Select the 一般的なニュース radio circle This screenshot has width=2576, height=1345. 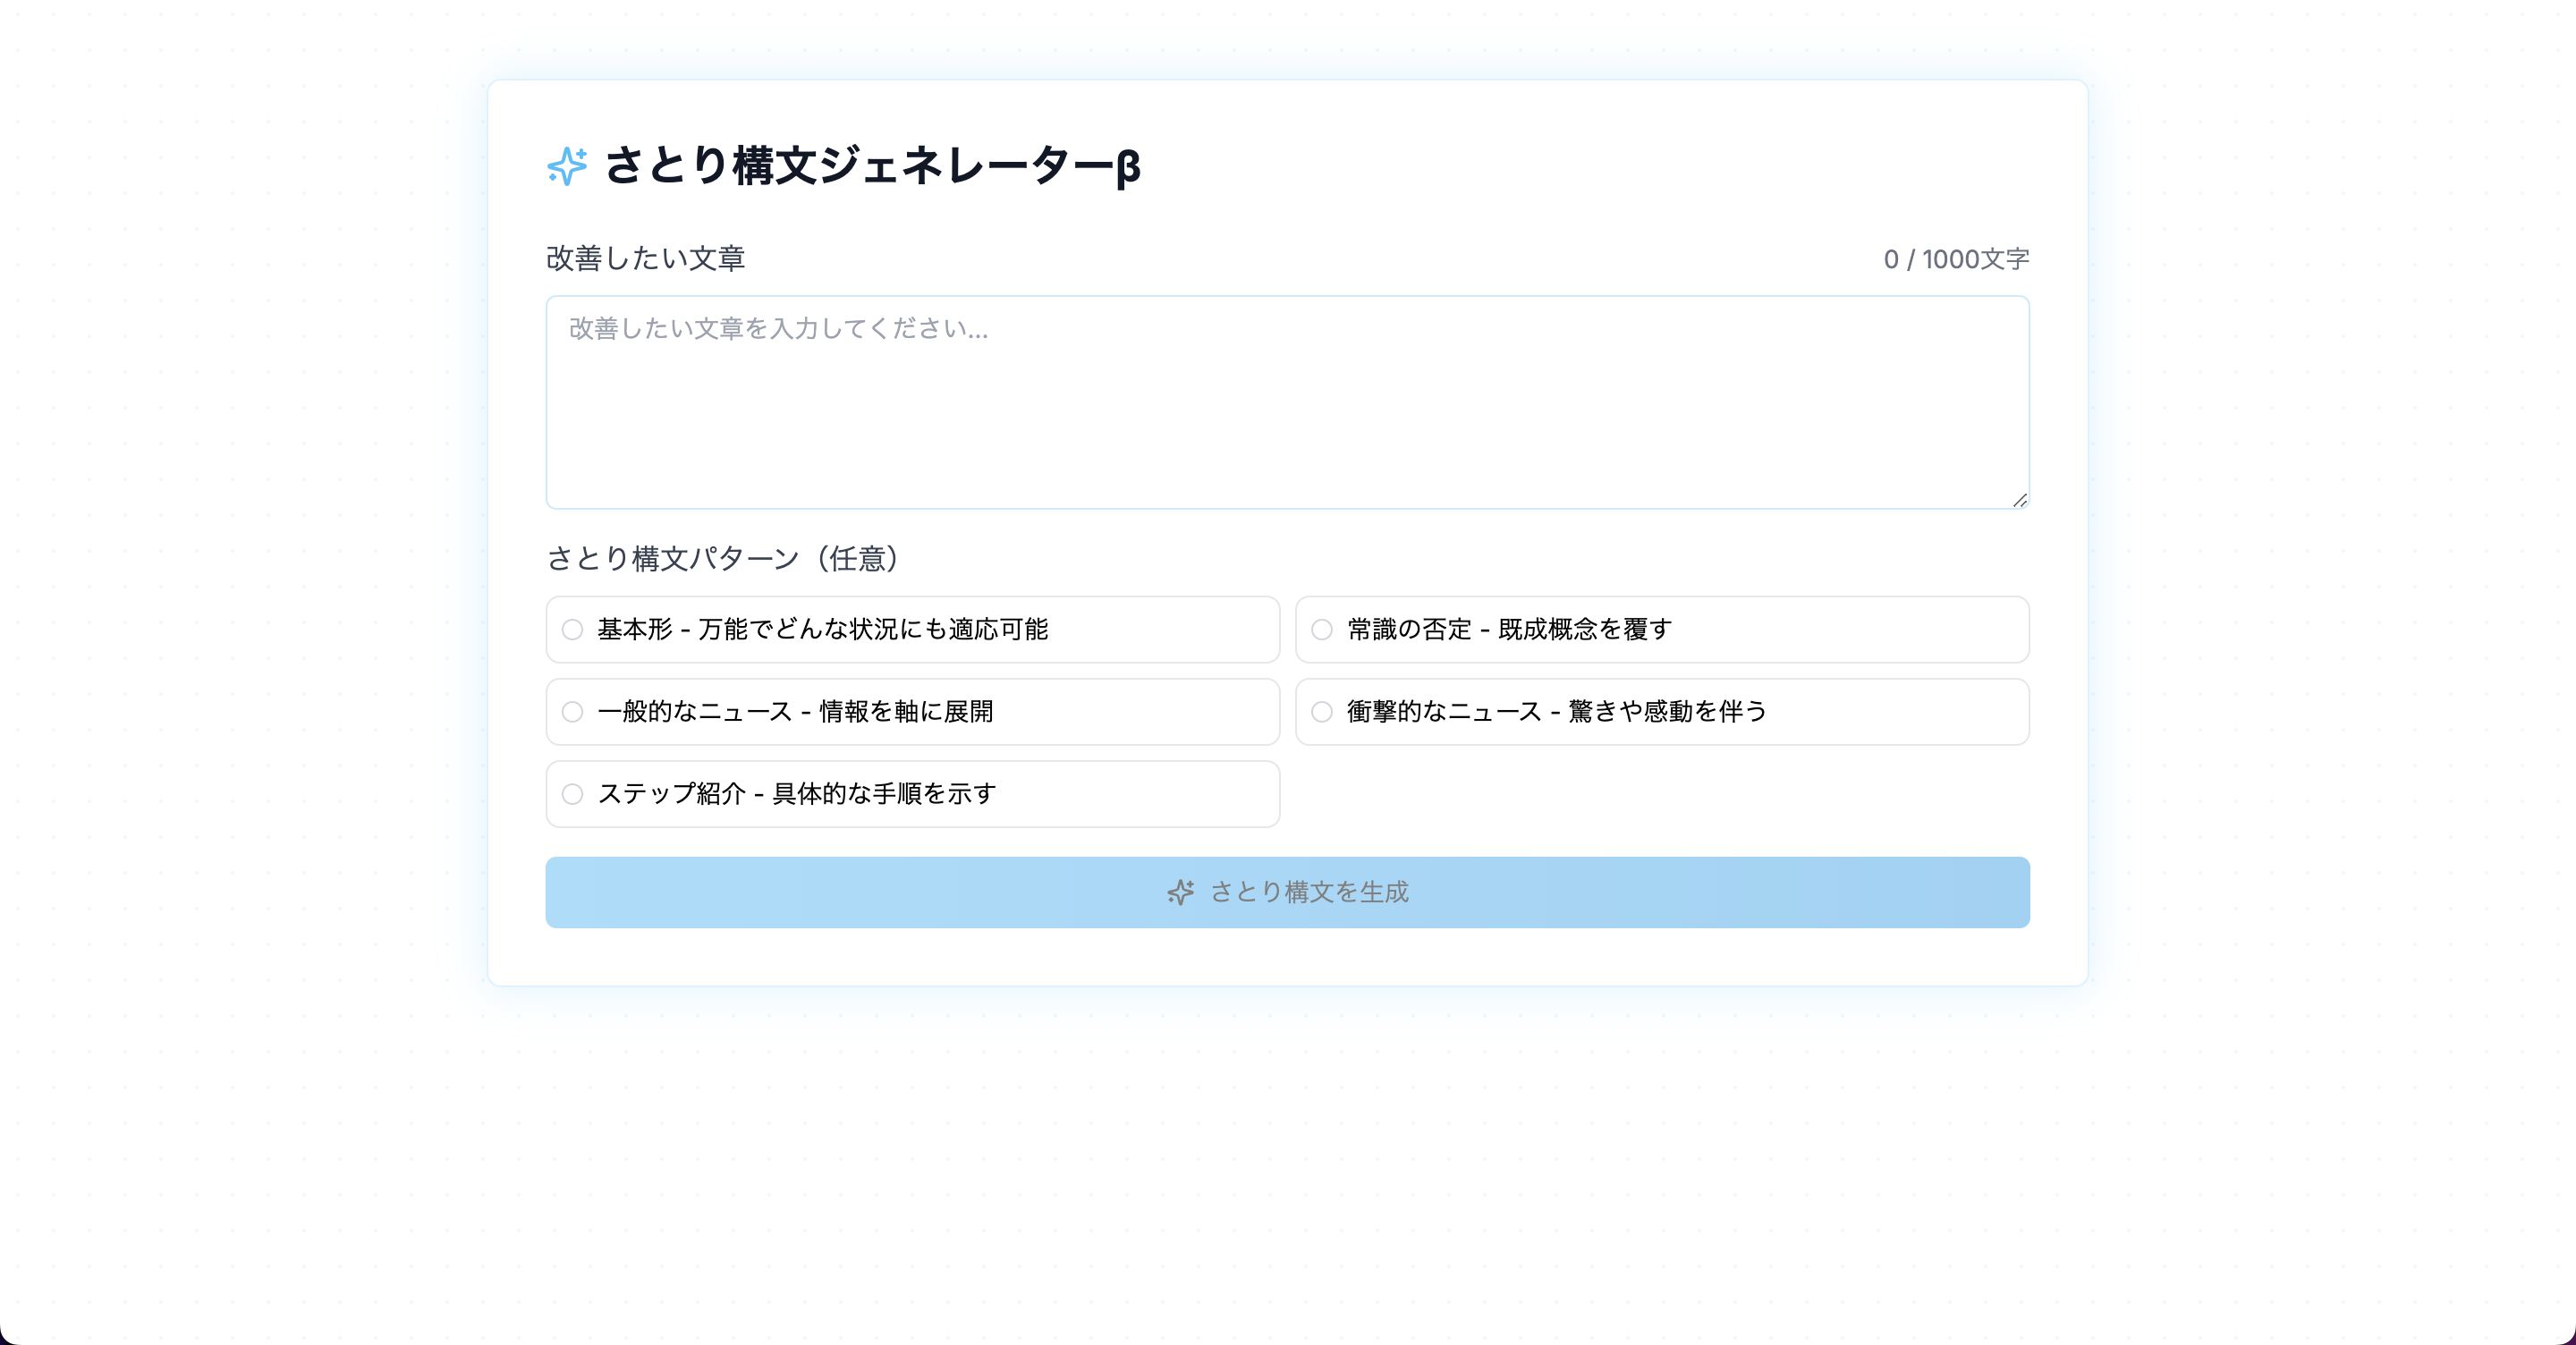[x=572, y=711]
